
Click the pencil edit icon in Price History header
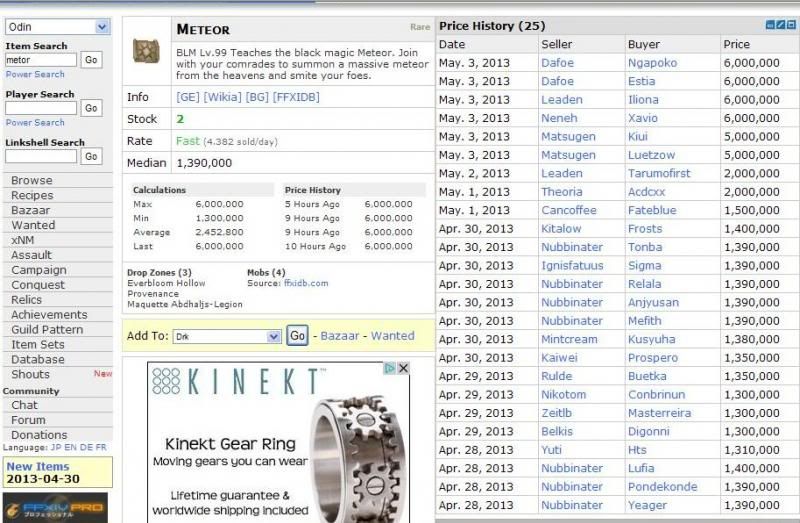pyautogui.click(x=782, y=26)
